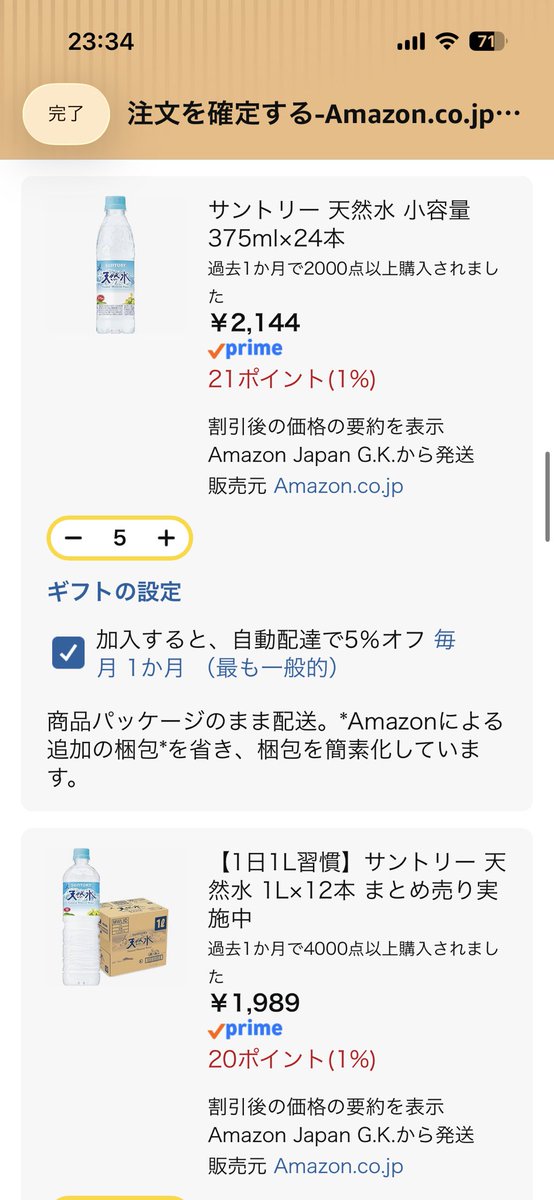554x1200 pixels.
Task: Tap the 注文を確定する page title
Action: tap(324, 113)
